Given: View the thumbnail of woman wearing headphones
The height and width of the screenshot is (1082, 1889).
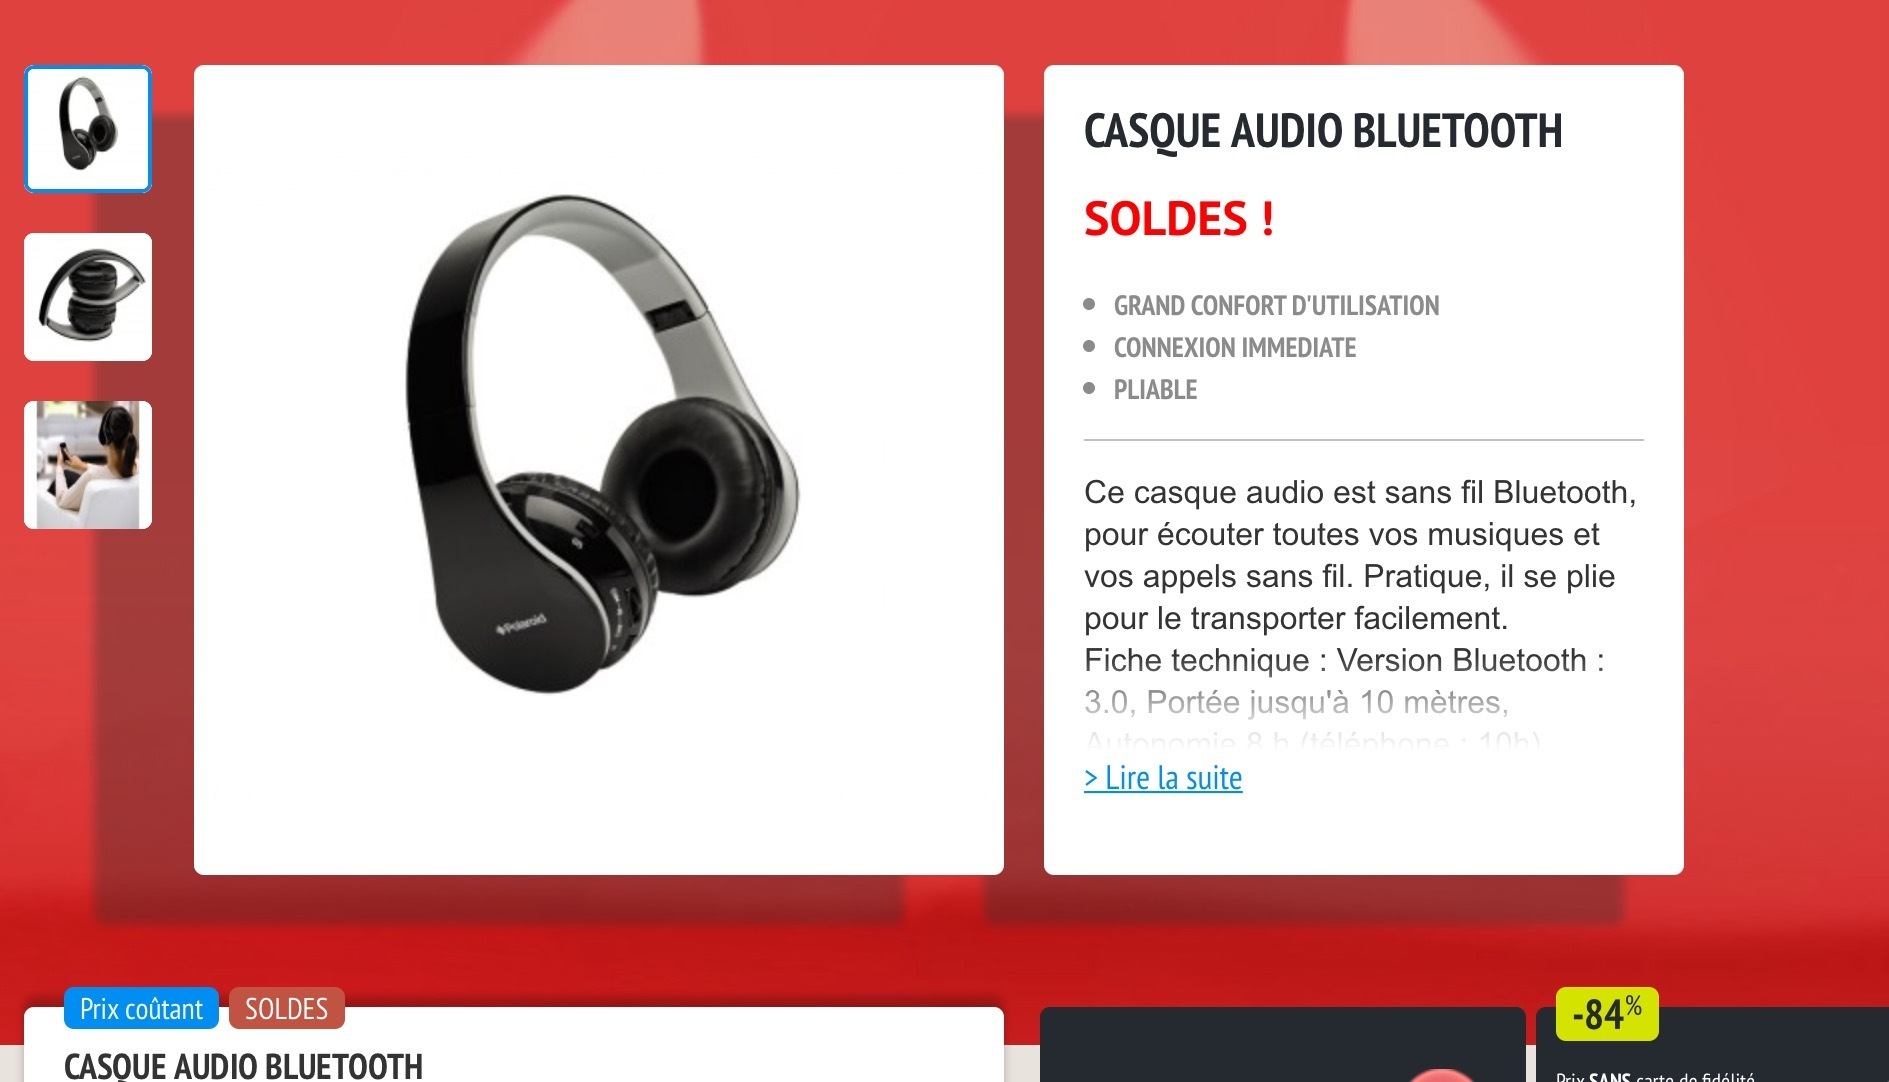Looking at the screenshot, I should (x=88, y=465).
